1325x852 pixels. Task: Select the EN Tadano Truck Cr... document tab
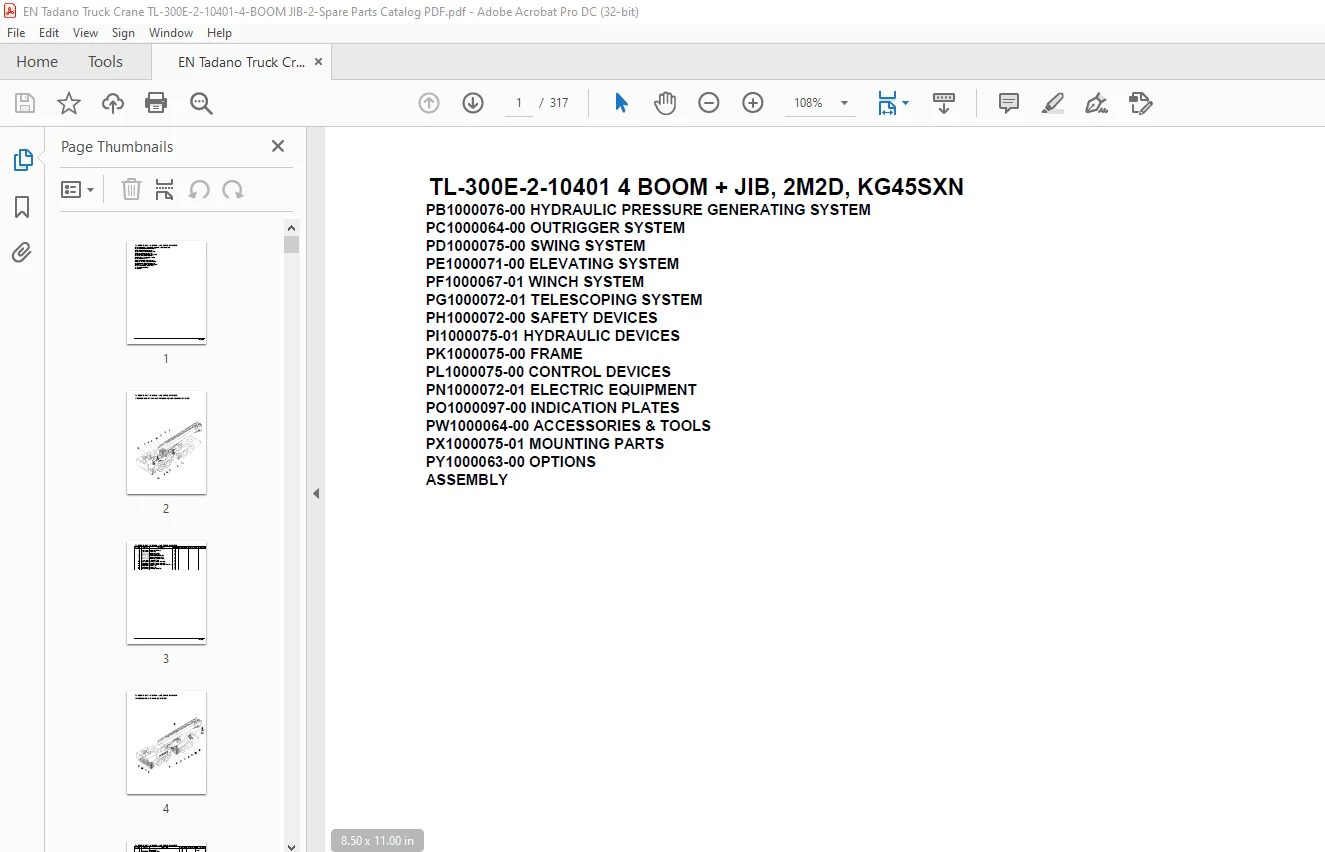pyautogui.click(x=241, y=62)
